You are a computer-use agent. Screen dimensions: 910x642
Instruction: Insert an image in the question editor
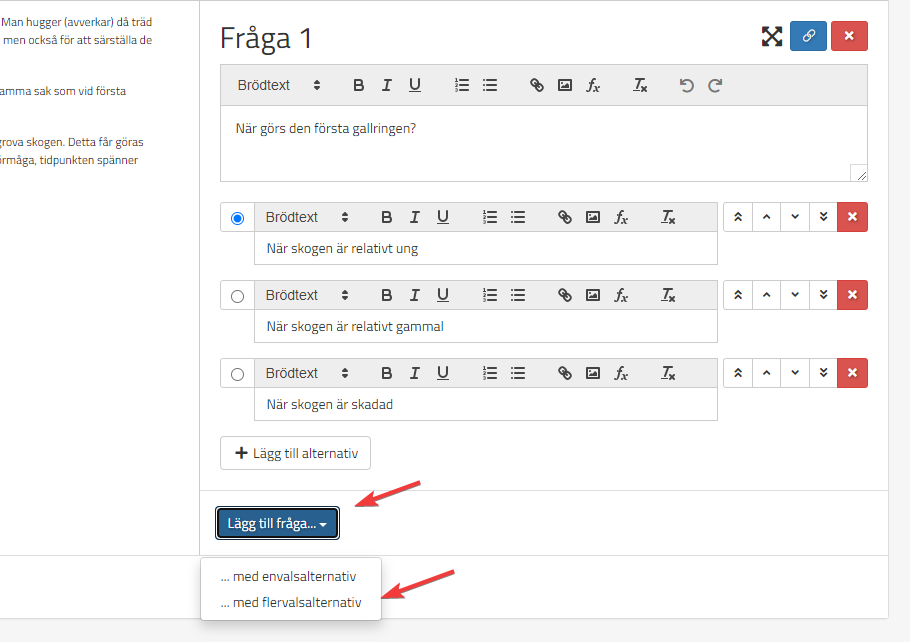point(565,86)
